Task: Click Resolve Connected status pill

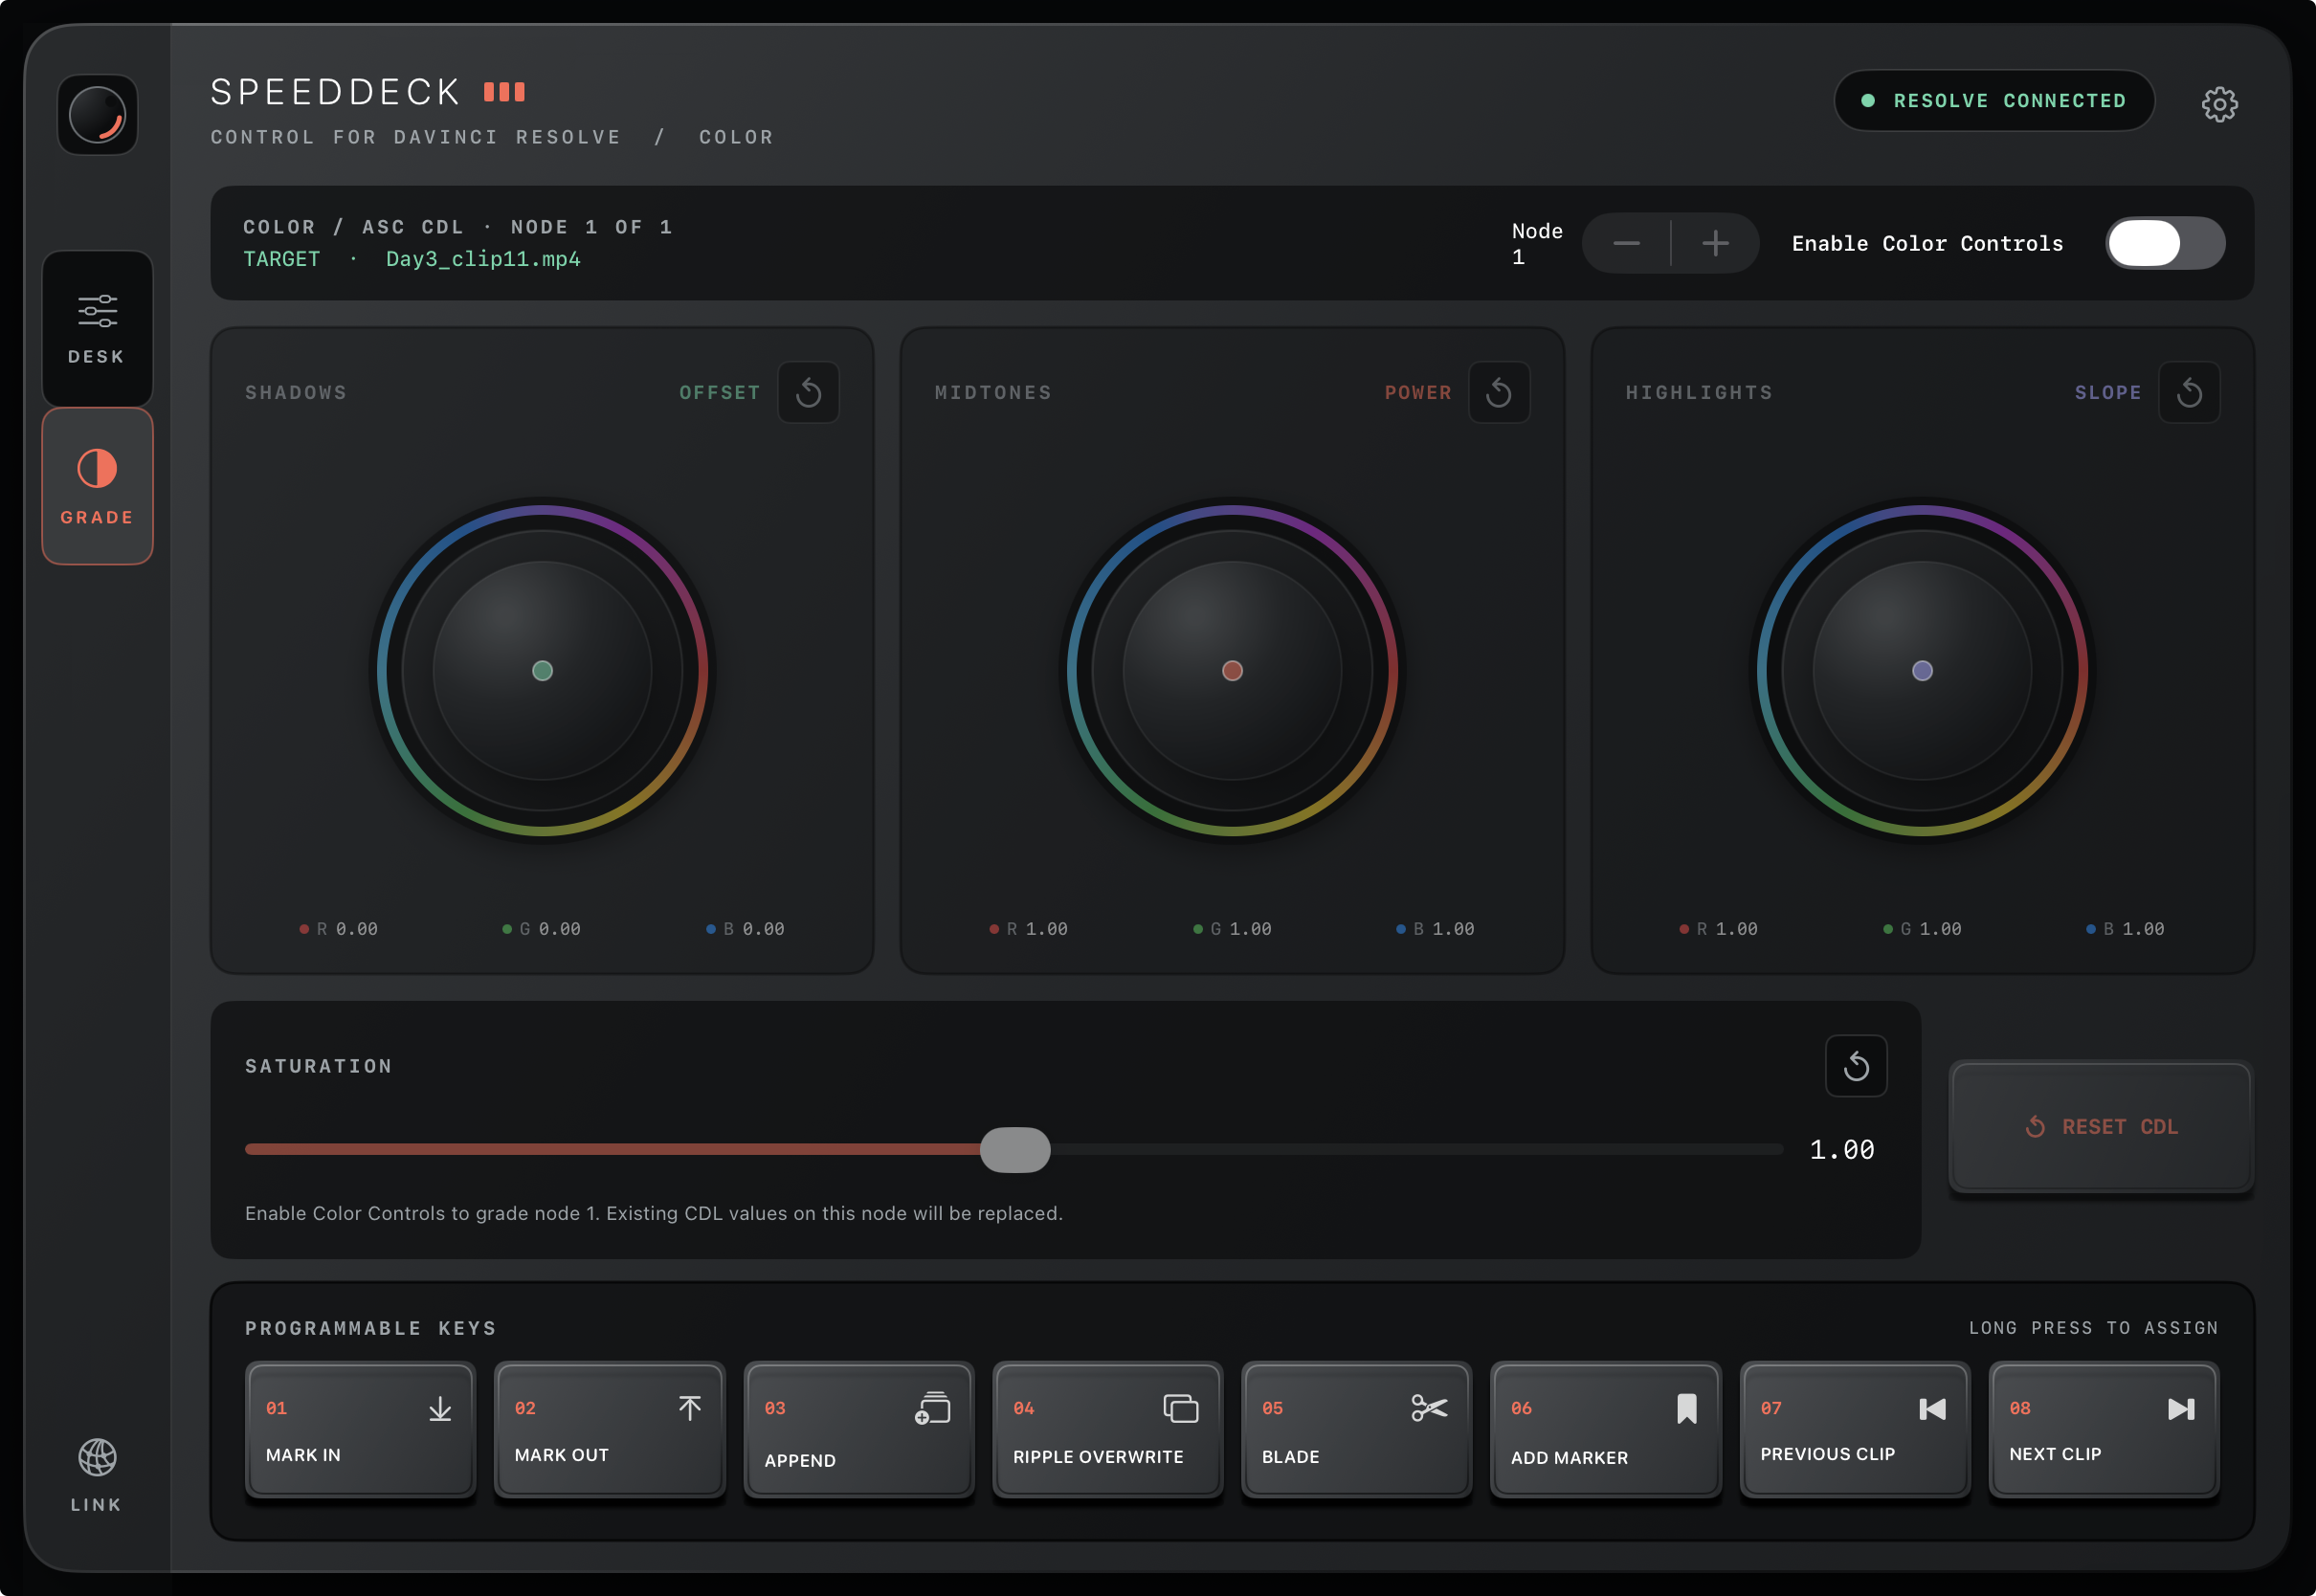Action: [1994, 101]
